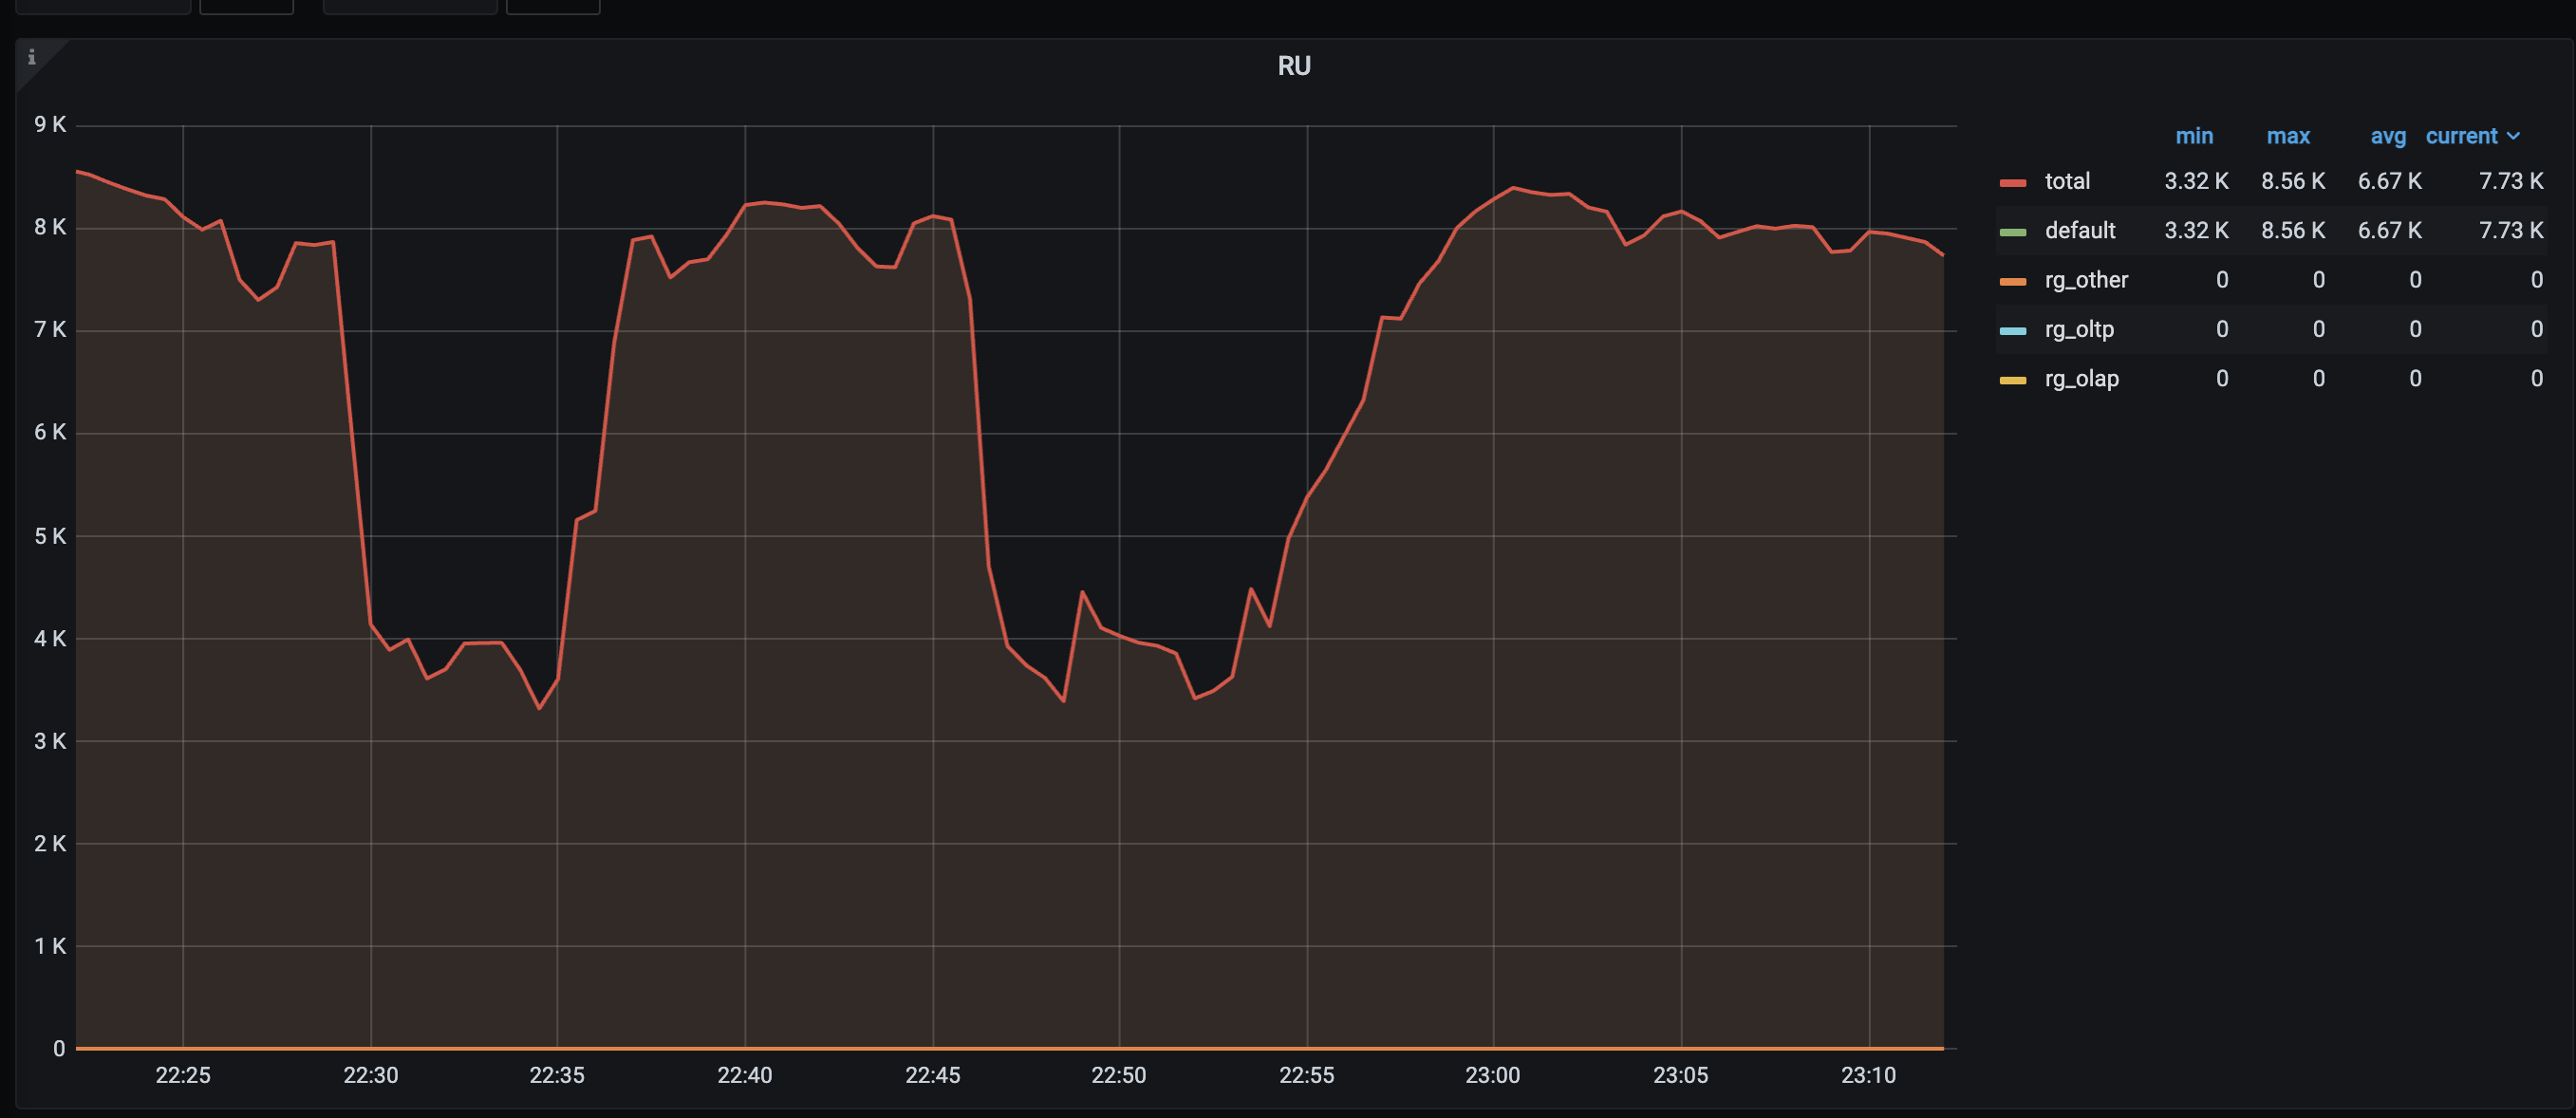
Task: Click the green default series color swatch
Action: [2012, 232]
